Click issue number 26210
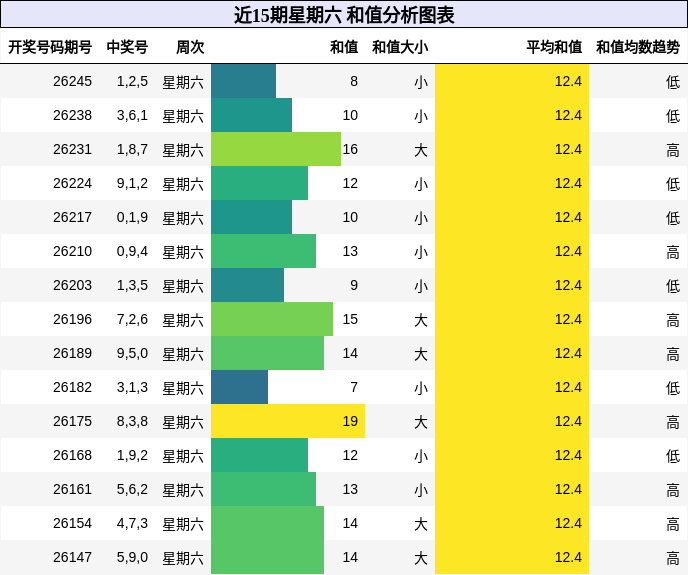The image size is (688, 575). [x=72, y=251]
